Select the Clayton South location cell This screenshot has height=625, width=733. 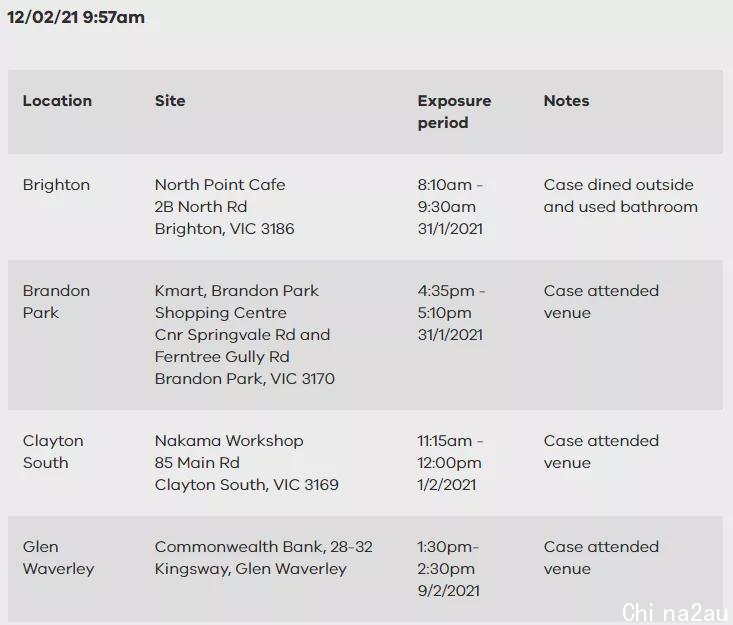tap(53, 452)
